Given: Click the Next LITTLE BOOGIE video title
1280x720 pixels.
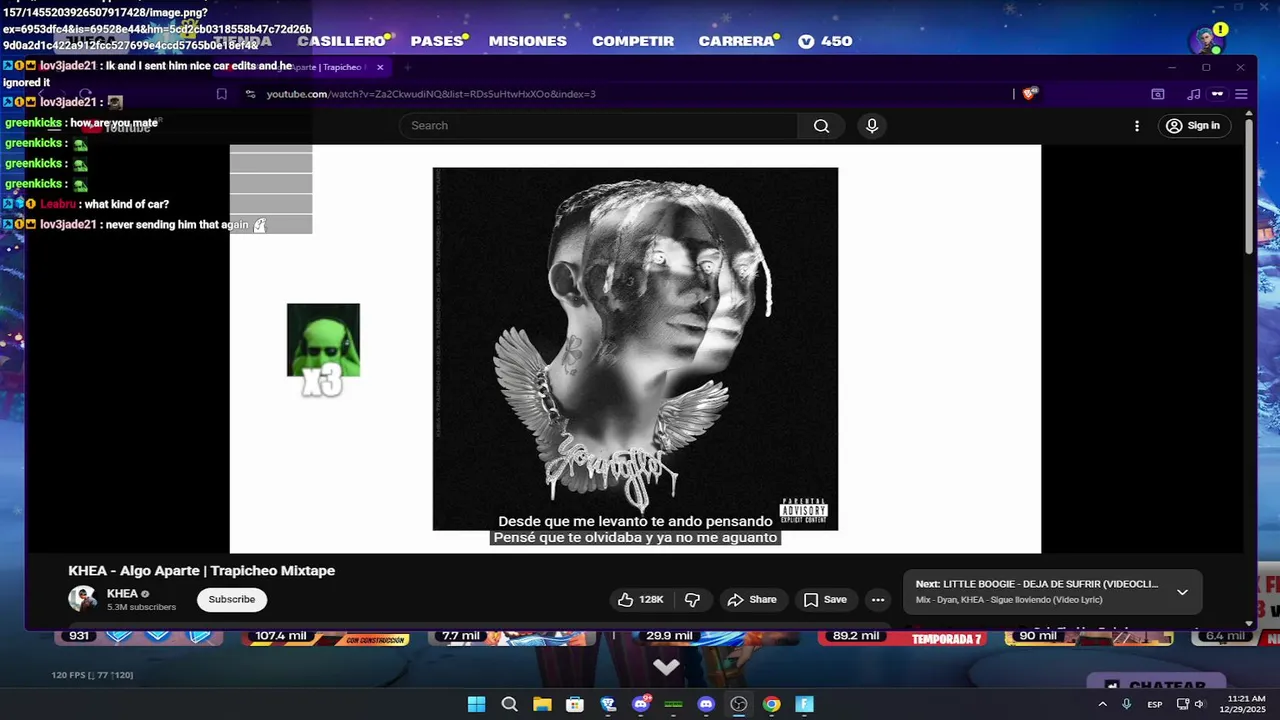Looking at the screenshot, I should [1051, 584].
